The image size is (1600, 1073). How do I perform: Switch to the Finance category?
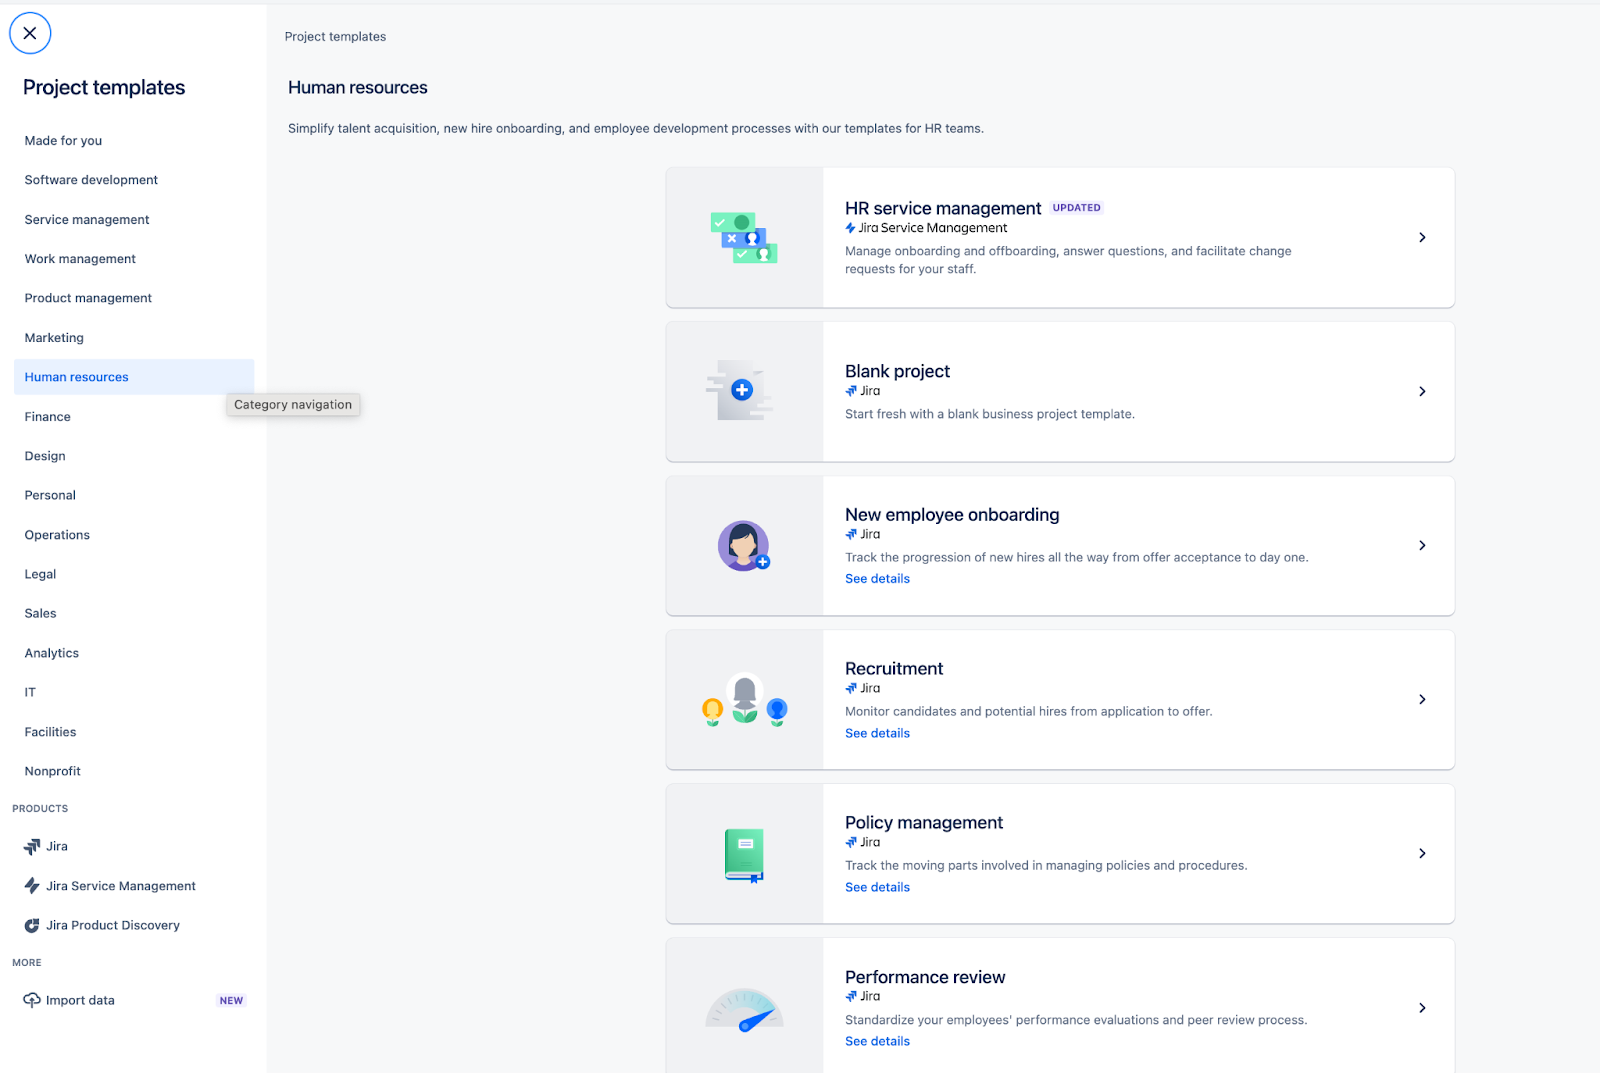point(48,417)
